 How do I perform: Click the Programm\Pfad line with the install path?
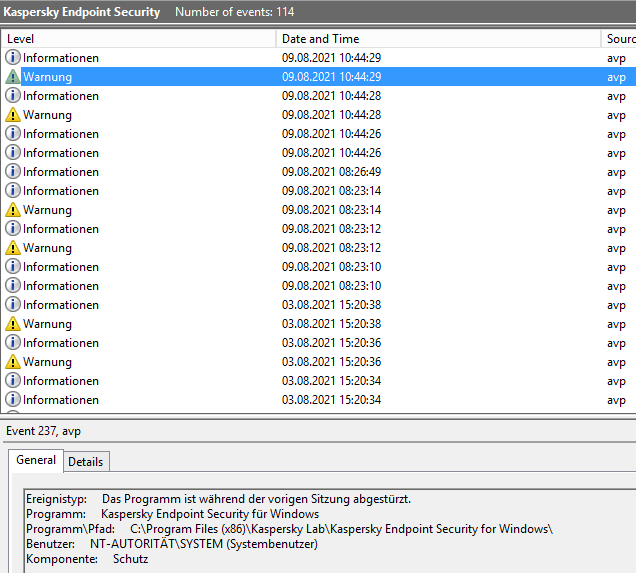pos(289,529)
